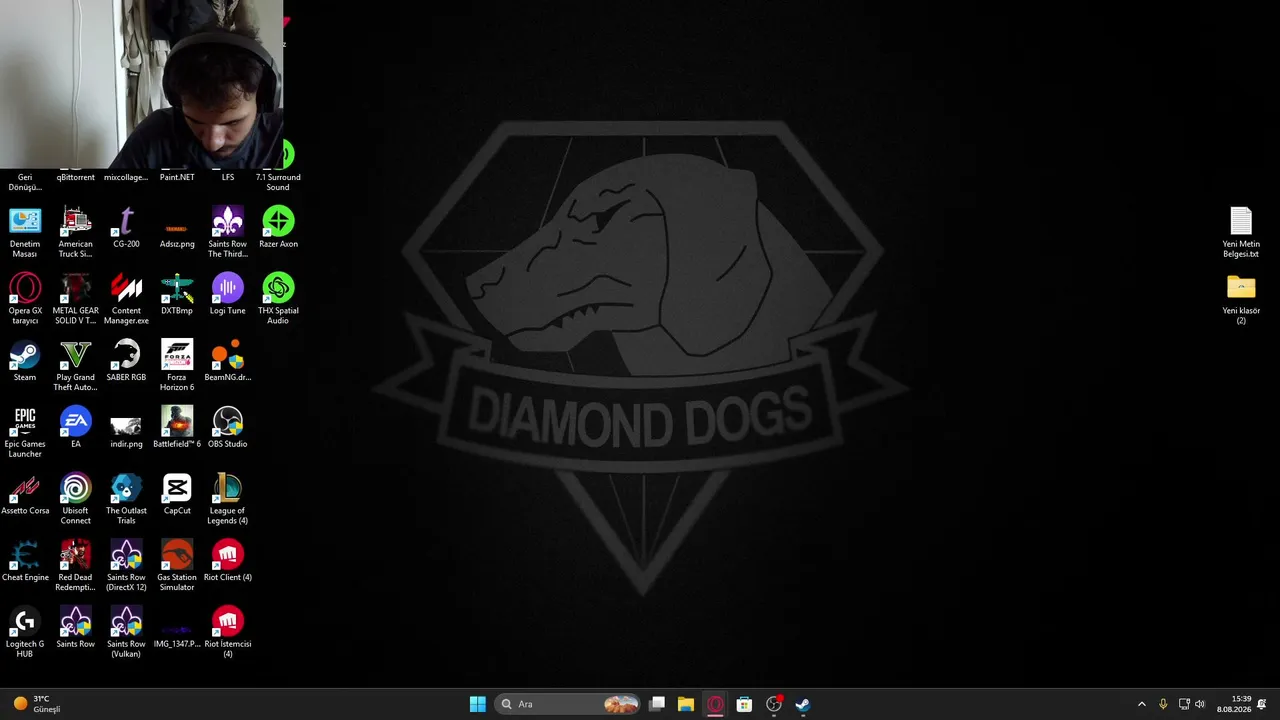Open File Explorer from the taskbar
This screenshot has height=720, width=1280.
tap(686, 704)
